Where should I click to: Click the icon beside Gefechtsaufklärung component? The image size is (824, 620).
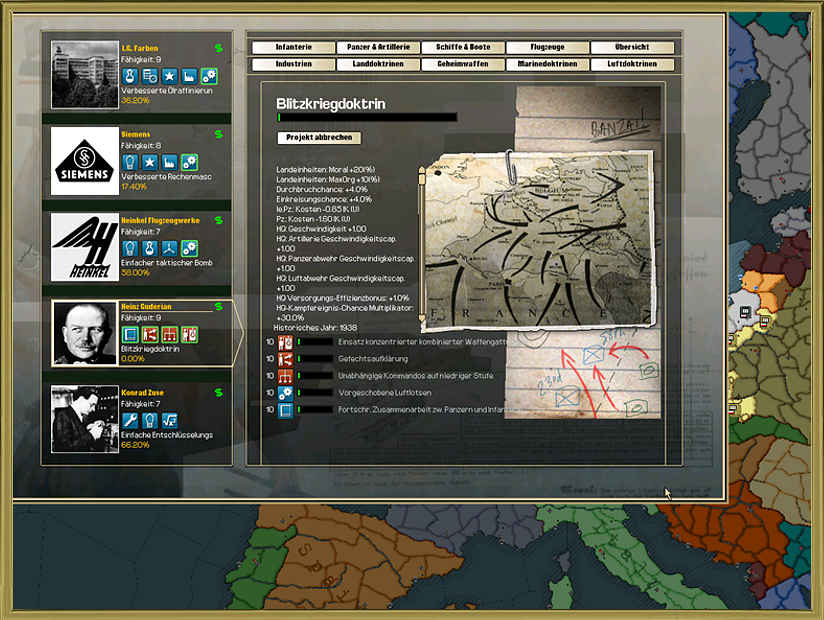click(x=285, y=359)
